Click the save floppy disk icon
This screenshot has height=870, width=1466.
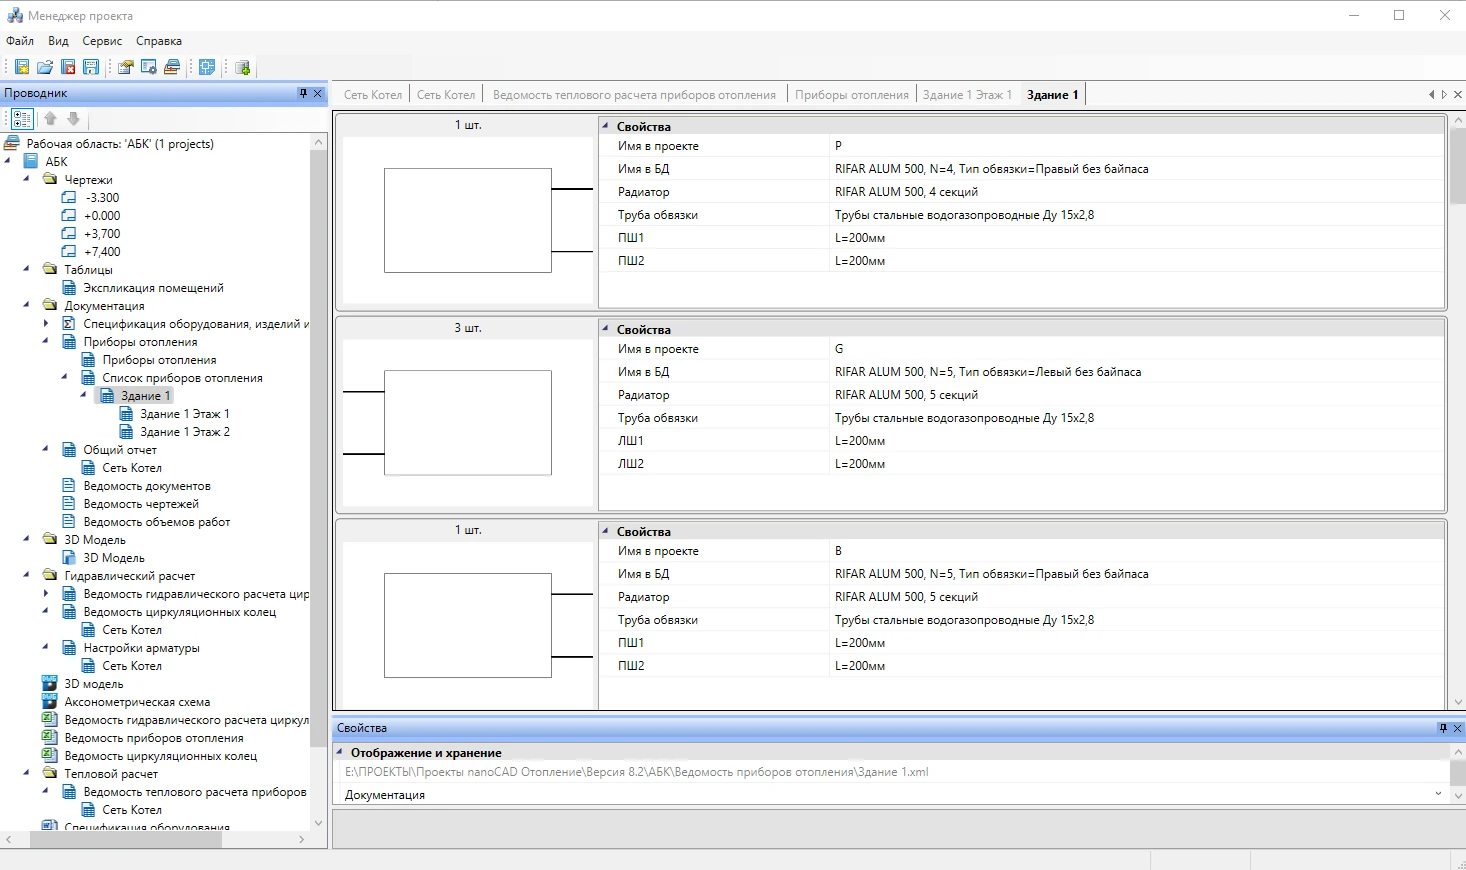coord(91,67)
